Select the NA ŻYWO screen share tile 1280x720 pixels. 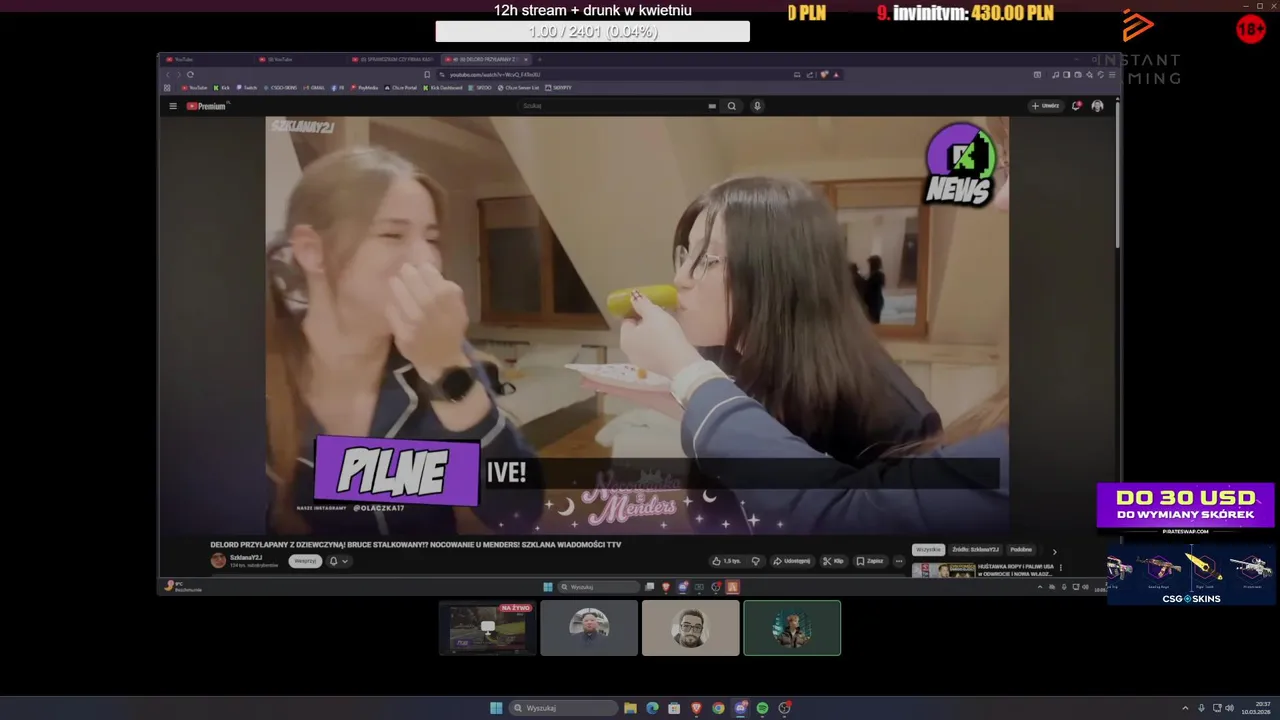pyautogui.click(x=488, y=628)
